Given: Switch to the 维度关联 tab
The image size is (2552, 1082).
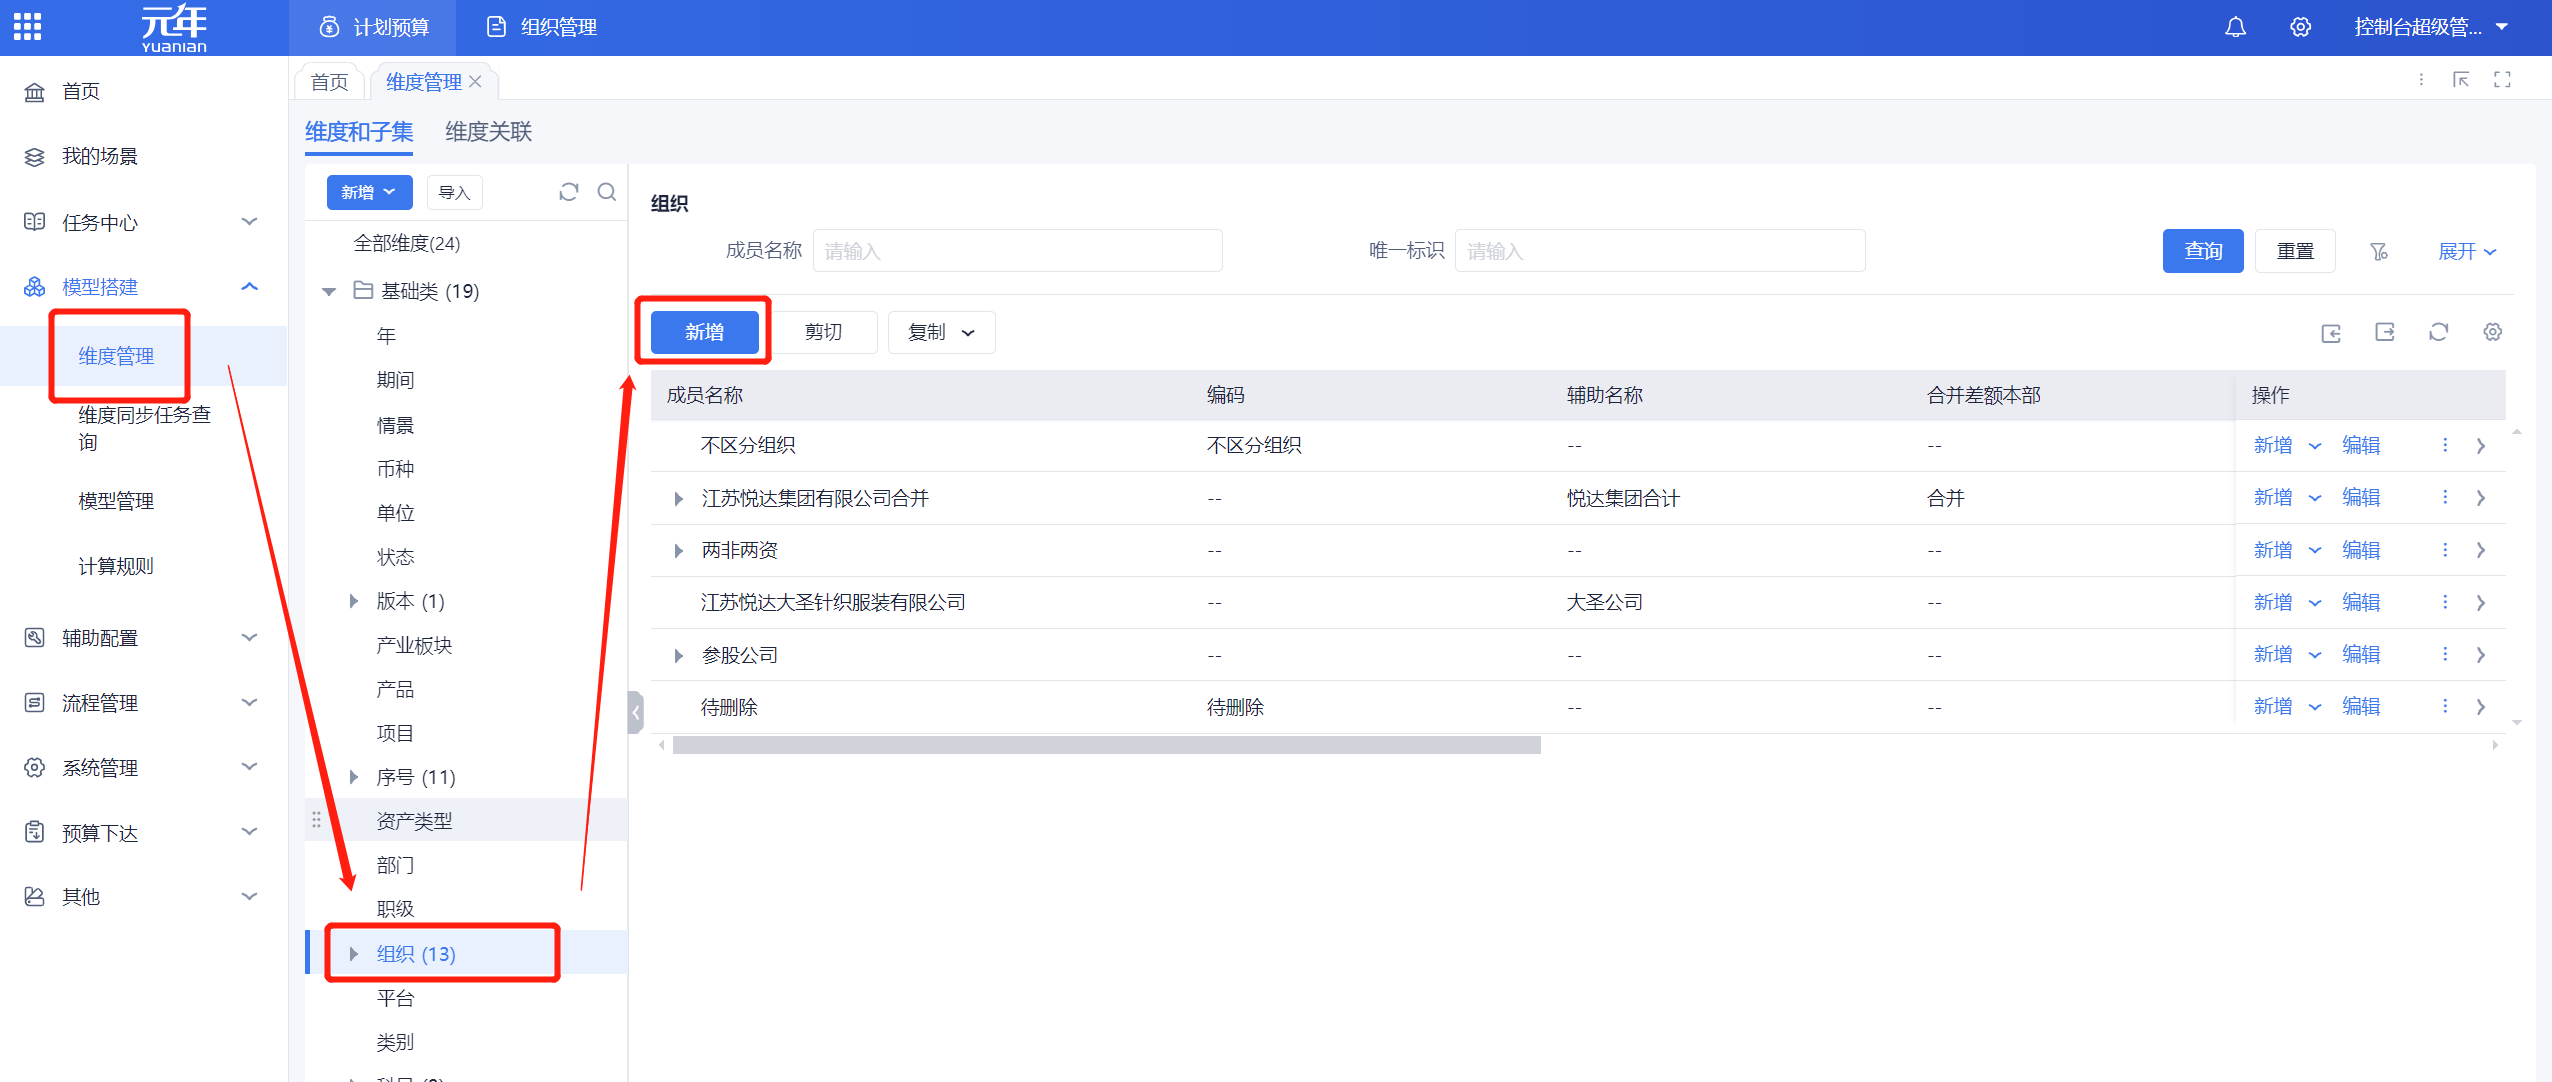Looking at the screenshot, I should (488, 132).
